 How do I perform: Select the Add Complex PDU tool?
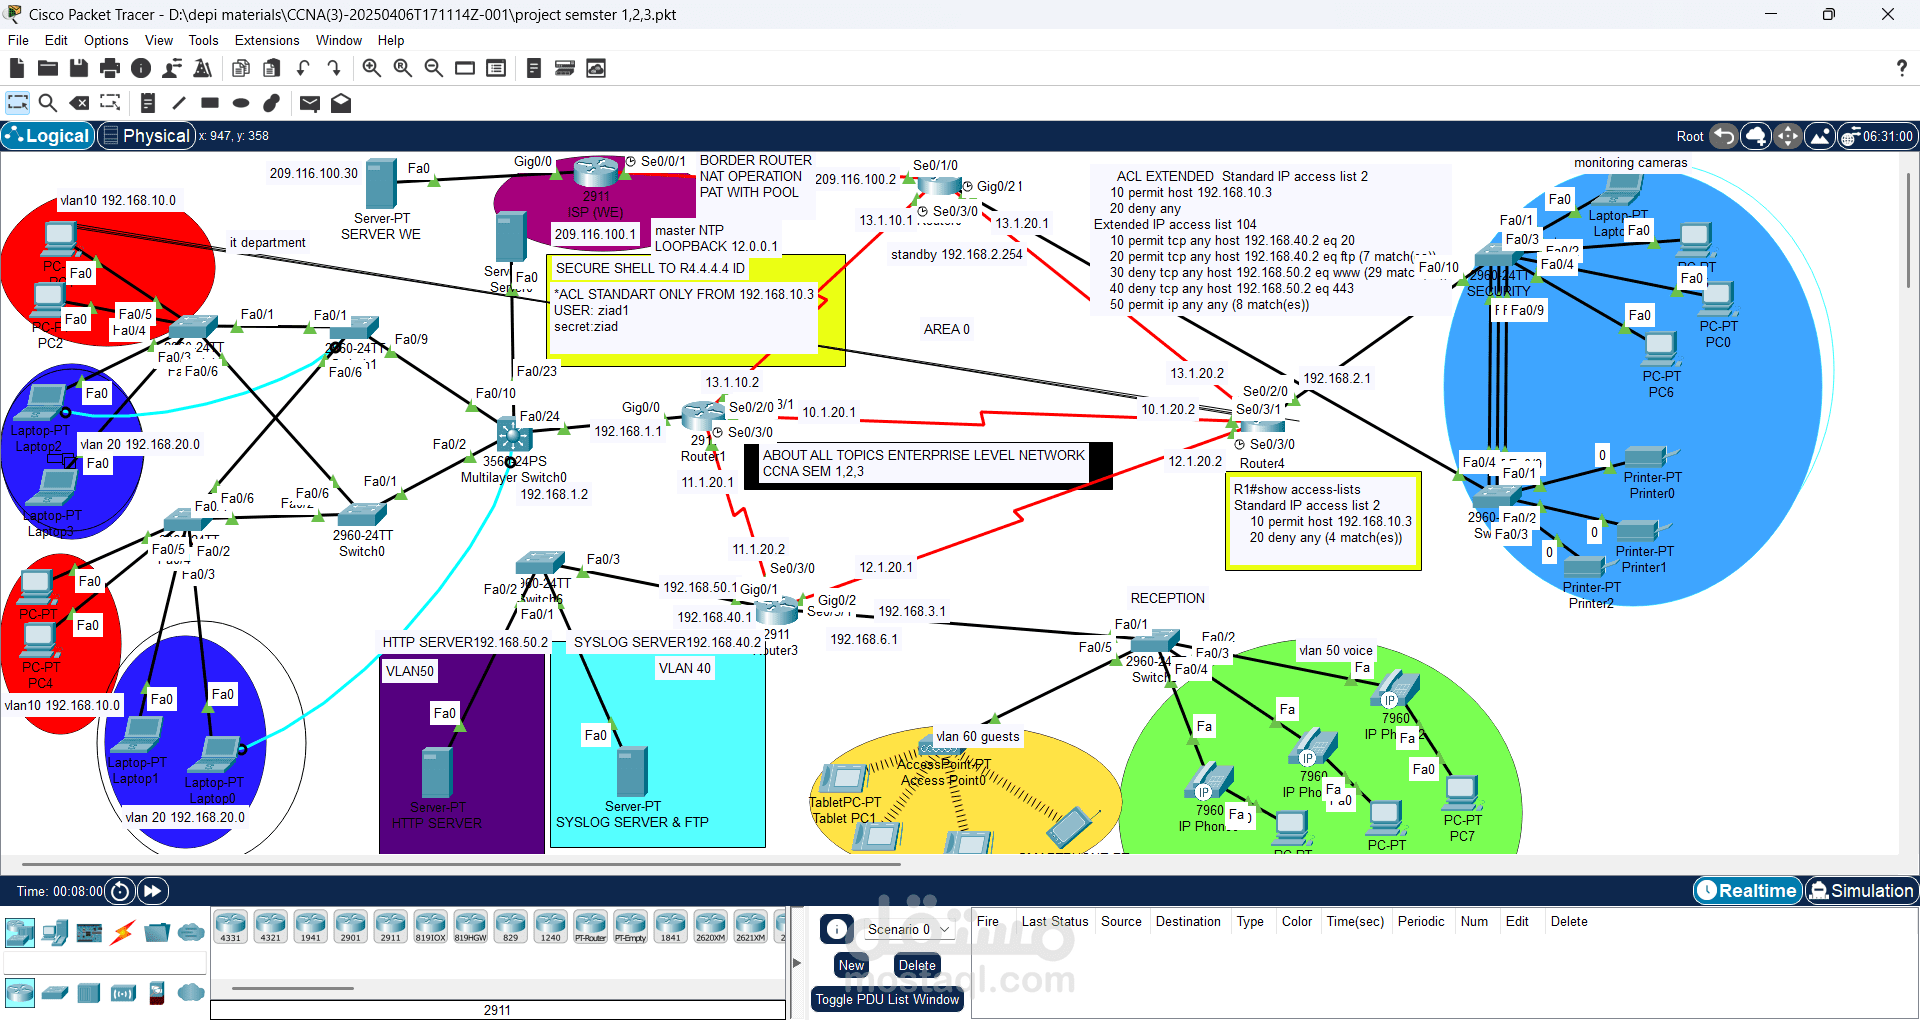[x=341, y=102]
